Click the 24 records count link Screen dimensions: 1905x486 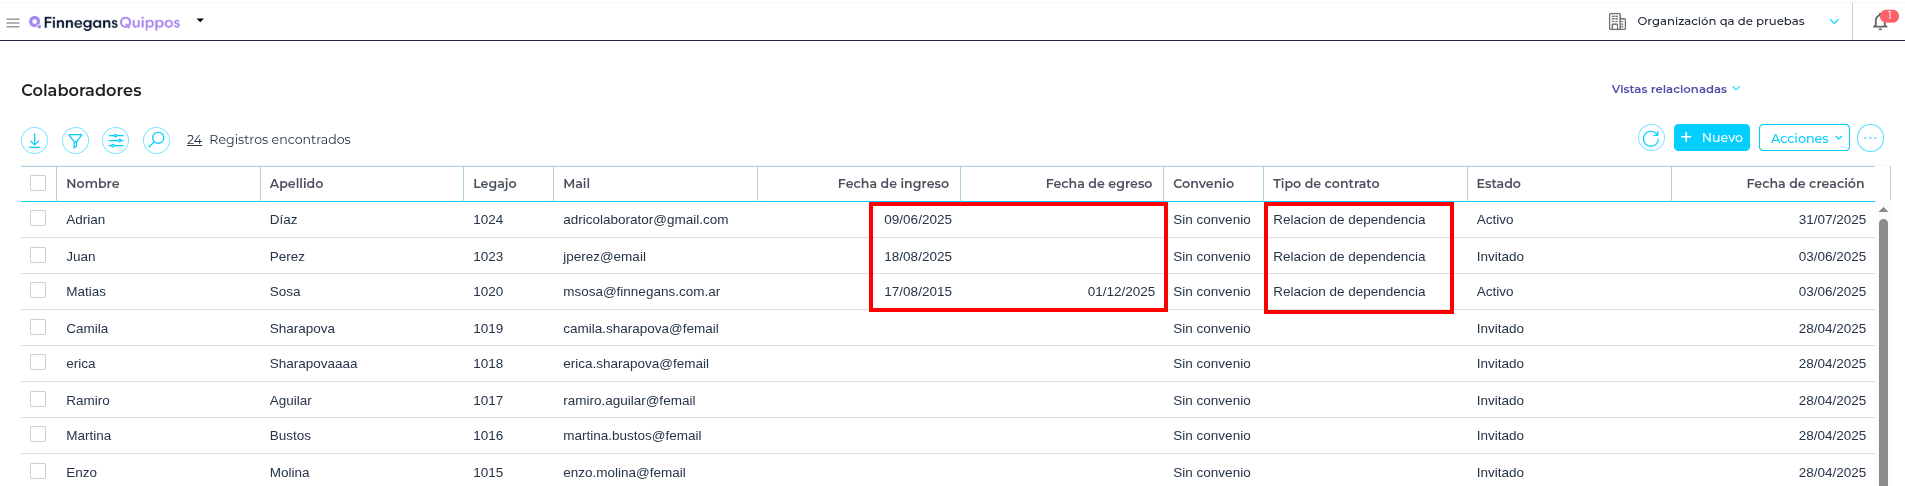click(x=194, y=140)
